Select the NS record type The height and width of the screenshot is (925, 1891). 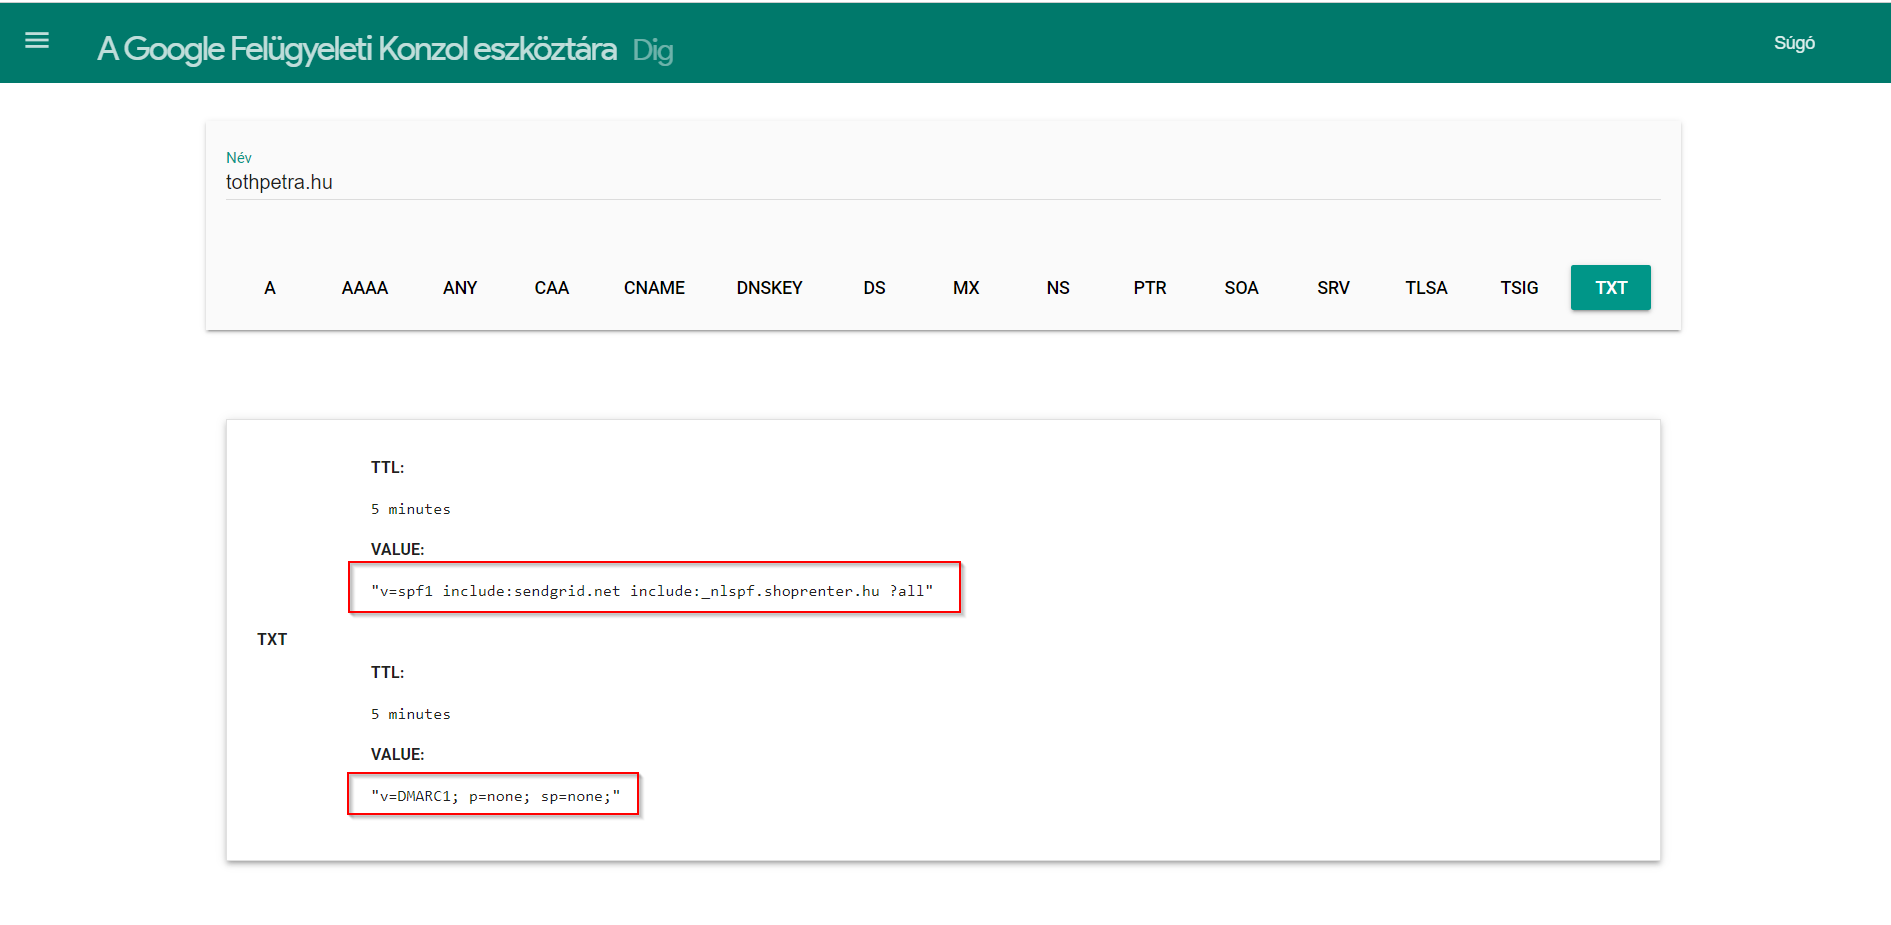coord(1058,288)
